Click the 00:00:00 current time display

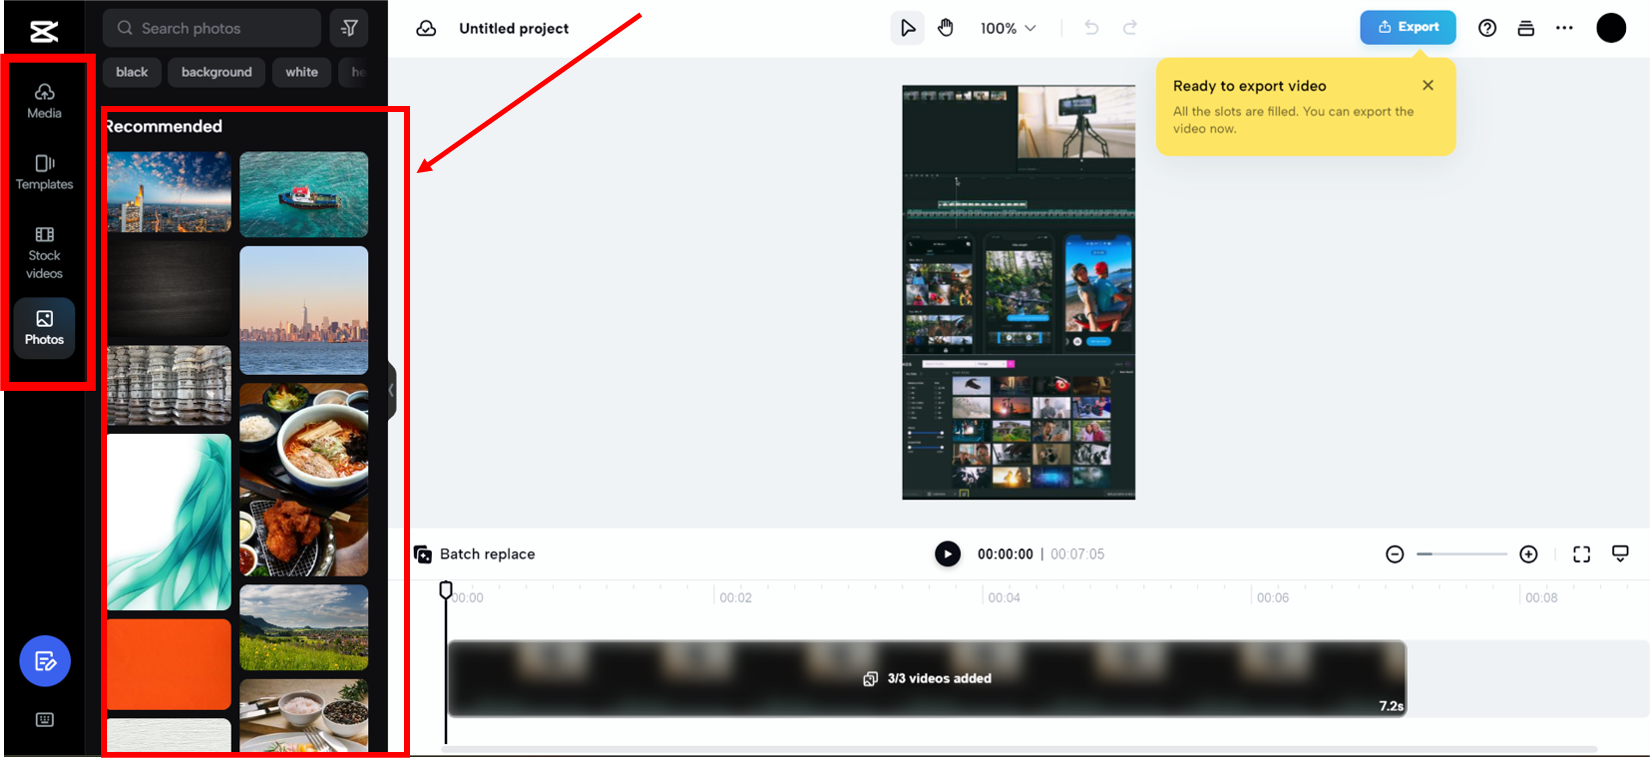tap(1005, 554)
